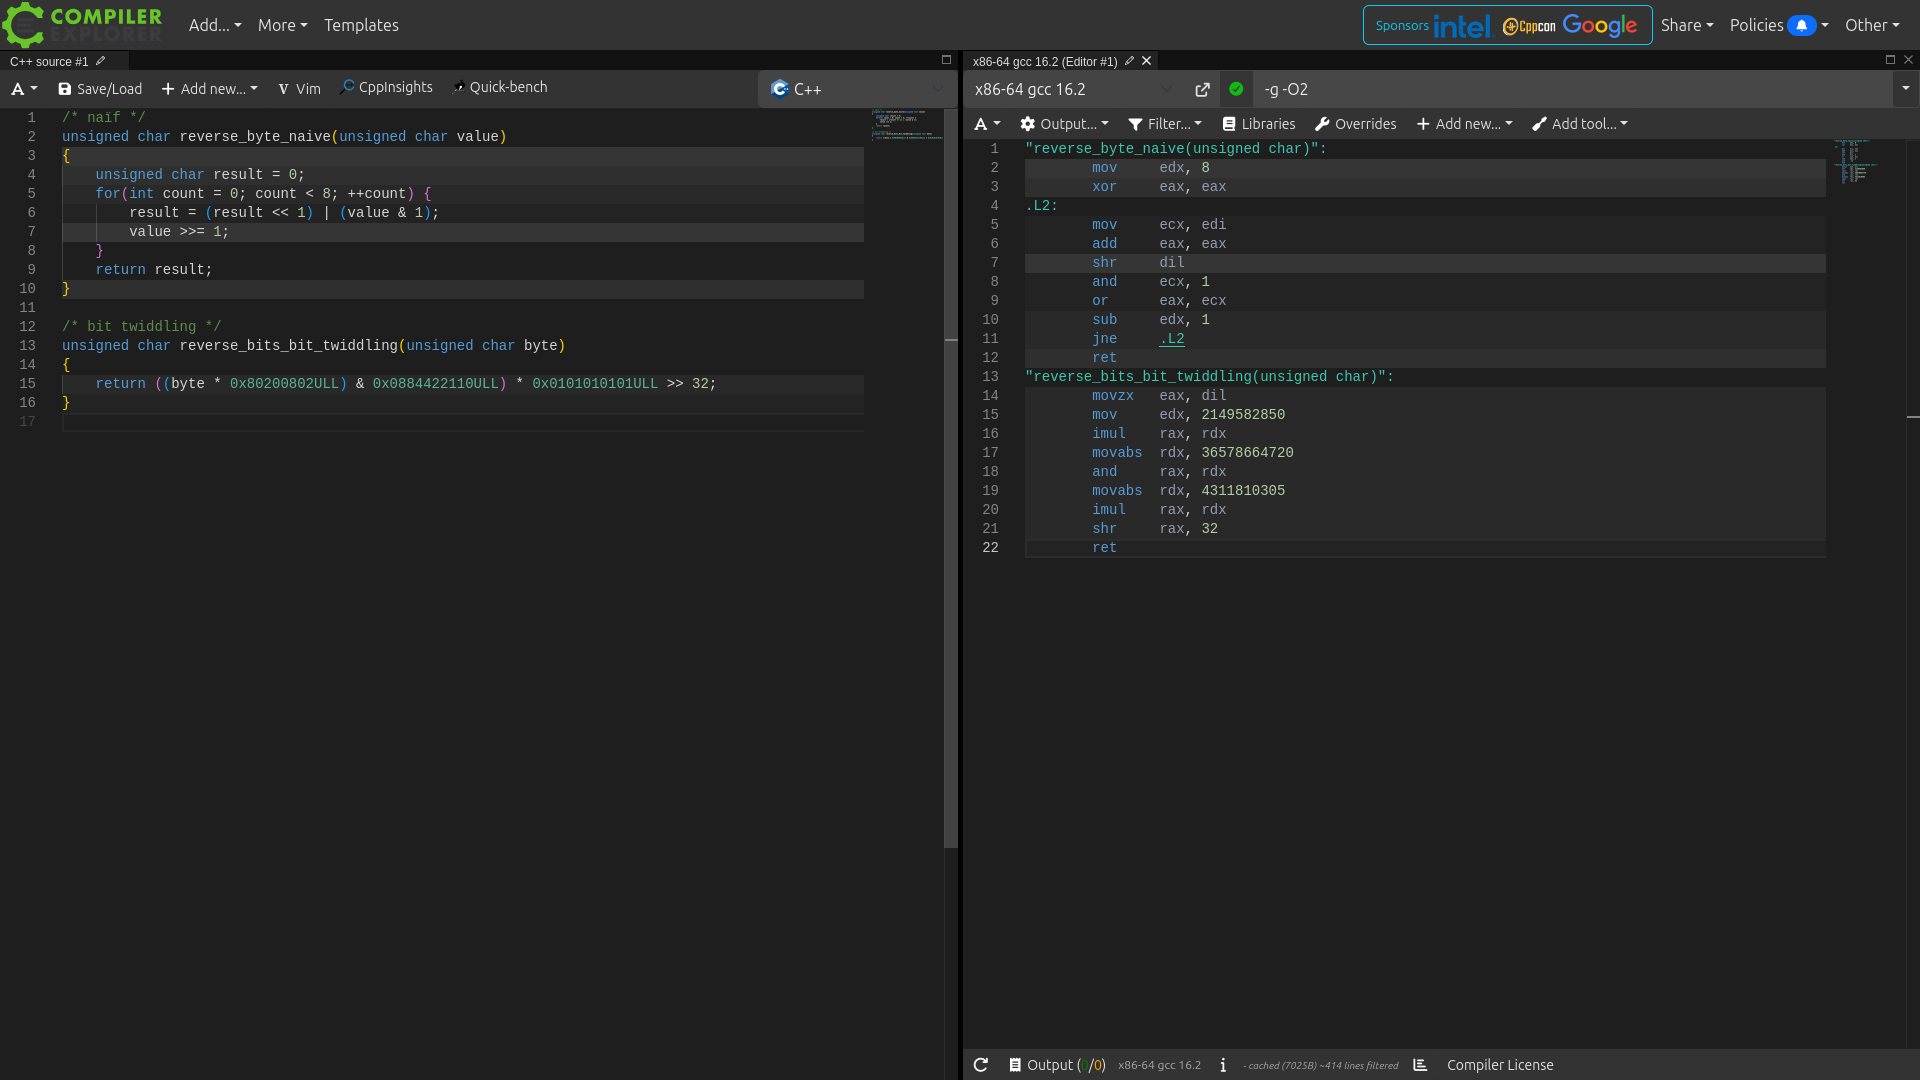1920x1080 pixels.
Task: Edit compiler options field -g -O2
Action: tap(1572, 89)
